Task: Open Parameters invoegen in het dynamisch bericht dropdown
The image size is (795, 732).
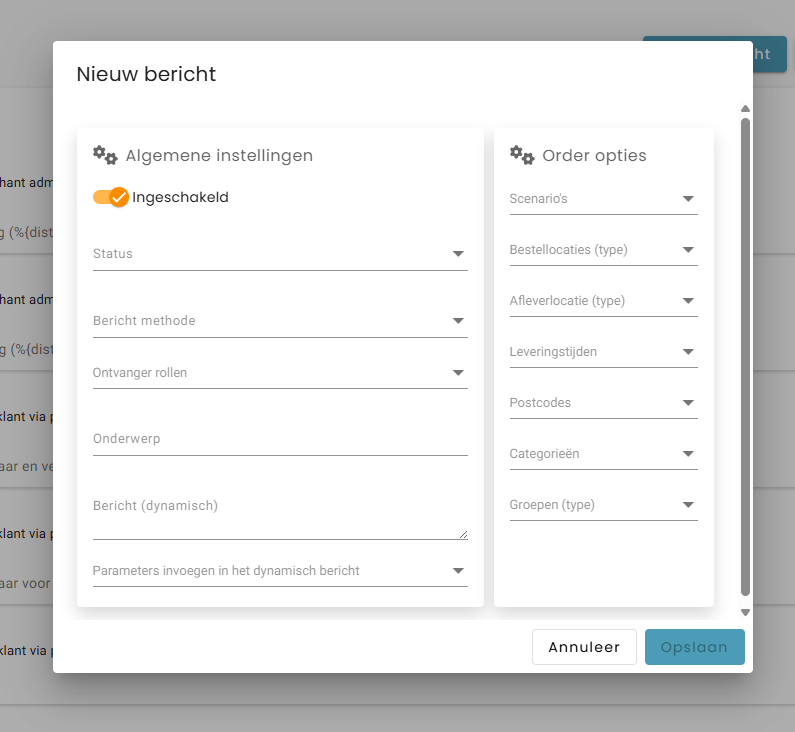Action: [x=279, y=571]
